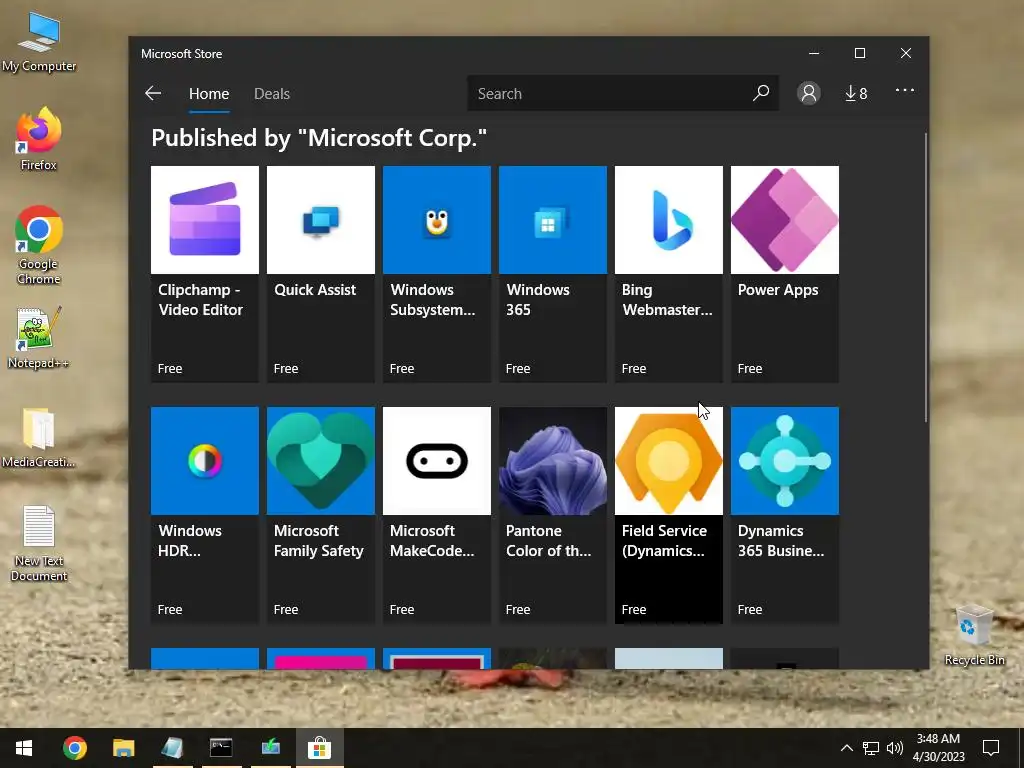Select the Google Chrome desktop shortcut

39,246
